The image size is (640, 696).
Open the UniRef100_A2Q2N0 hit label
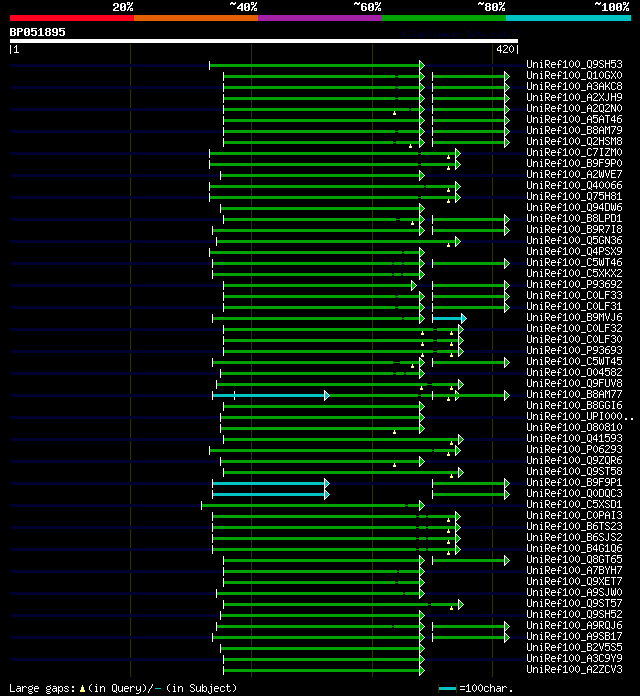tap(574, 108)
